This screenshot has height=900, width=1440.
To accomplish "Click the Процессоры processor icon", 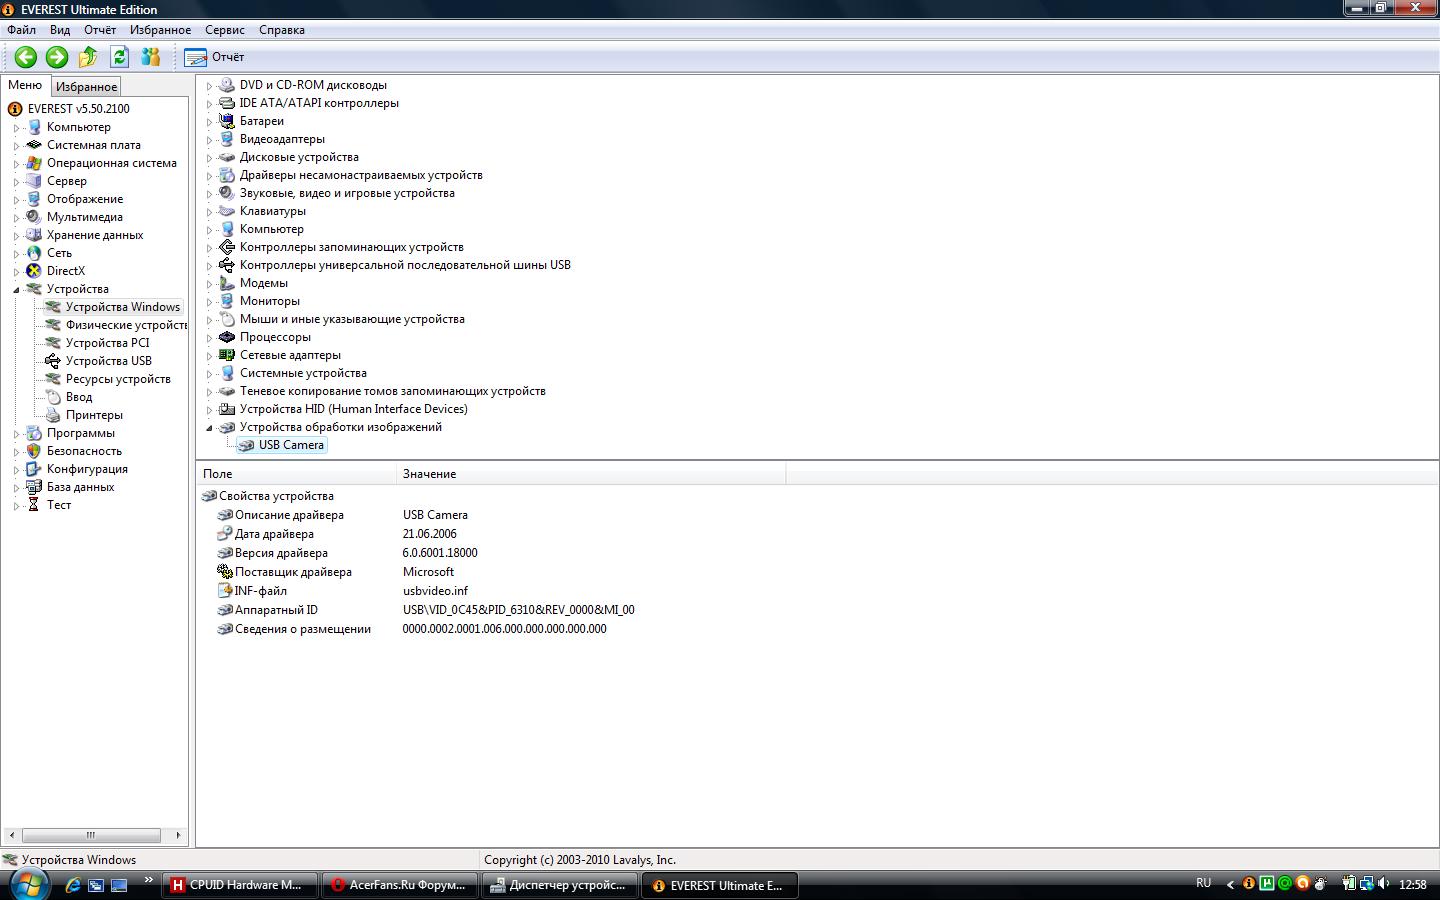I will [227, 337].
